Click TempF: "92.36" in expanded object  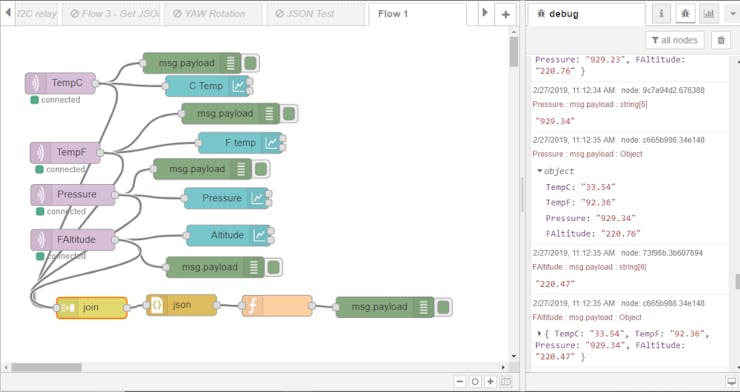581,202
